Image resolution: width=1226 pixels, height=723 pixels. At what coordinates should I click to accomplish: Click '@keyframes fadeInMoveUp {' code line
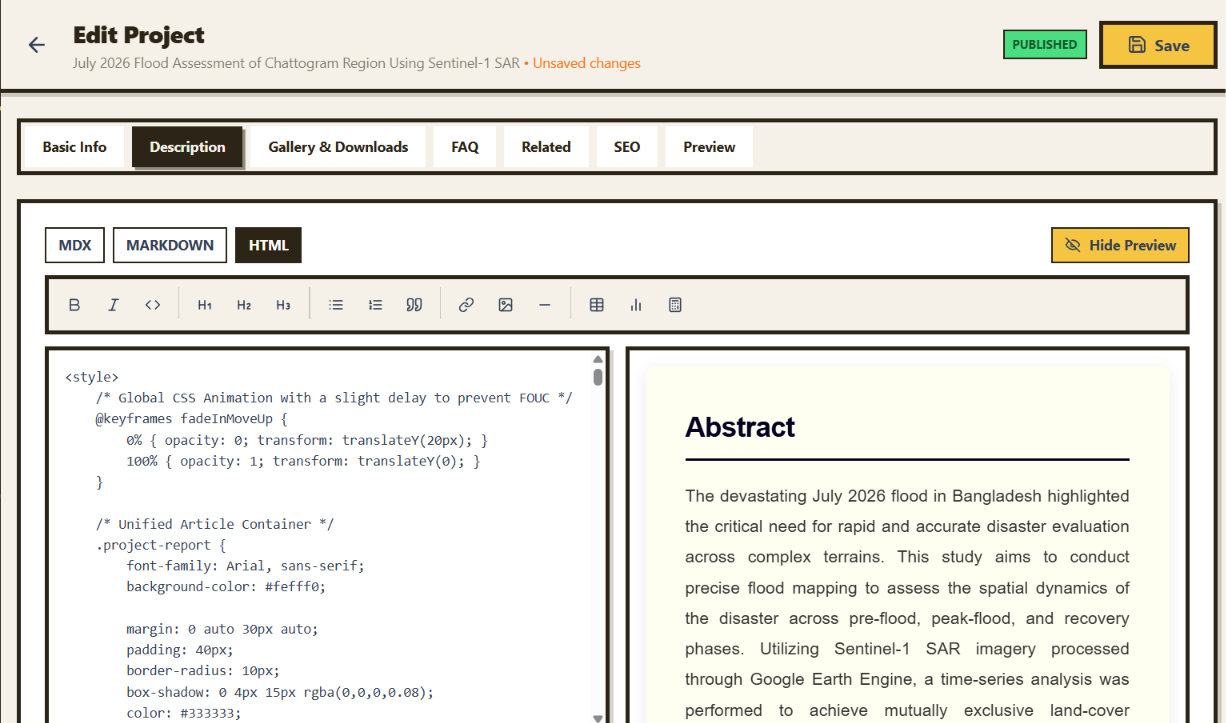point(192,419)
